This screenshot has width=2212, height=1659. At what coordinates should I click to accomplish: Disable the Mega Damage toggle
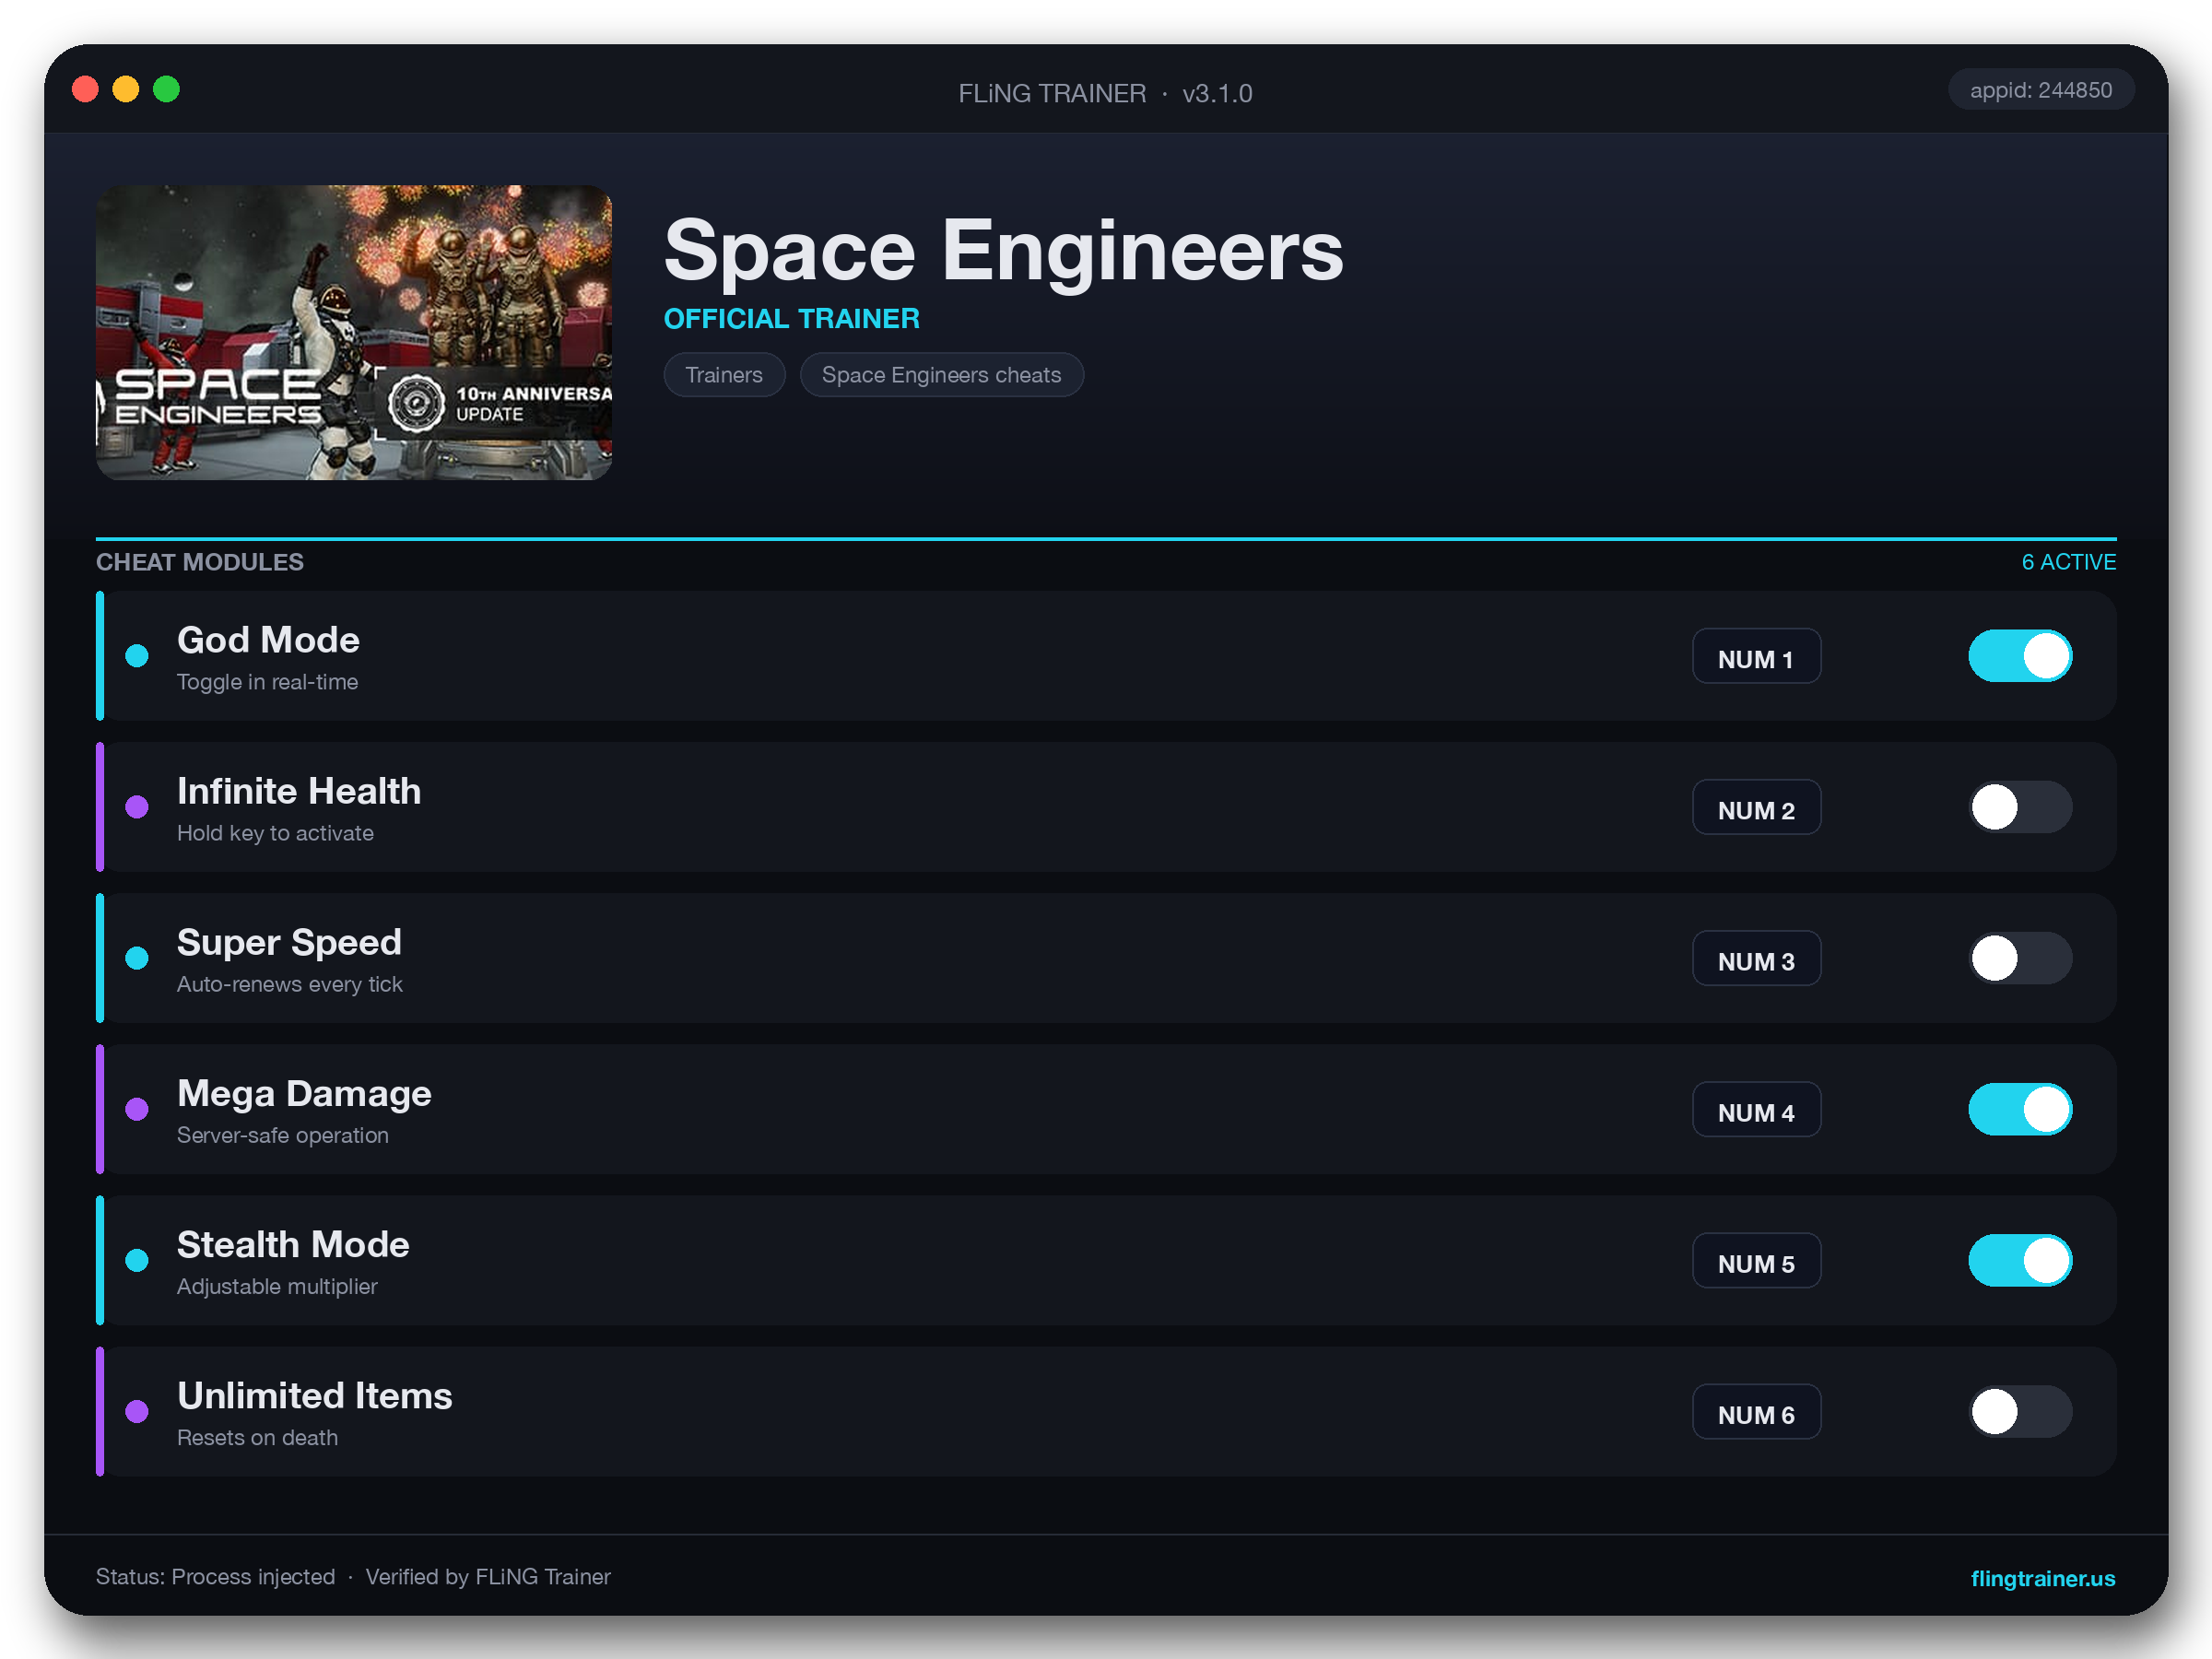2020,1109
